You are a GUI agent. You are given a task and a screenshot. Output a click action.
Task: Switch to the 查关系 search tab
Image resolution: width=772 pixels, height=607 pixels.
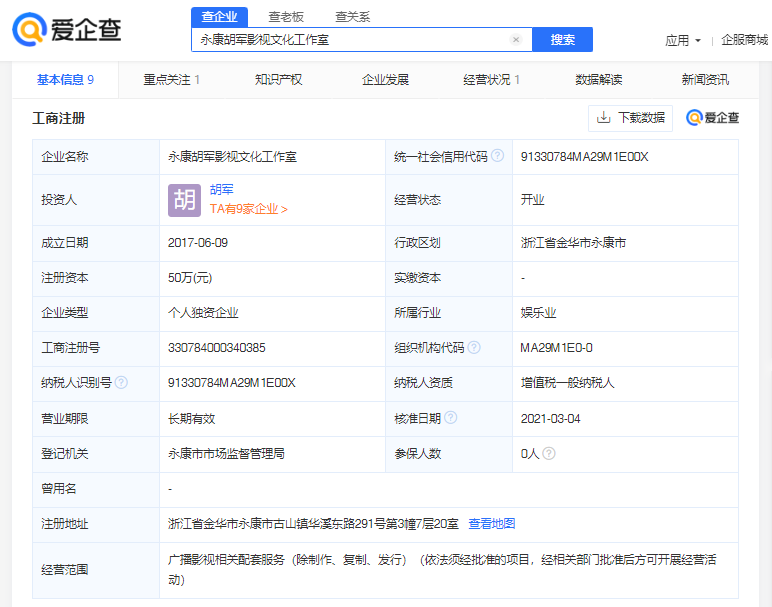(352, 16)
